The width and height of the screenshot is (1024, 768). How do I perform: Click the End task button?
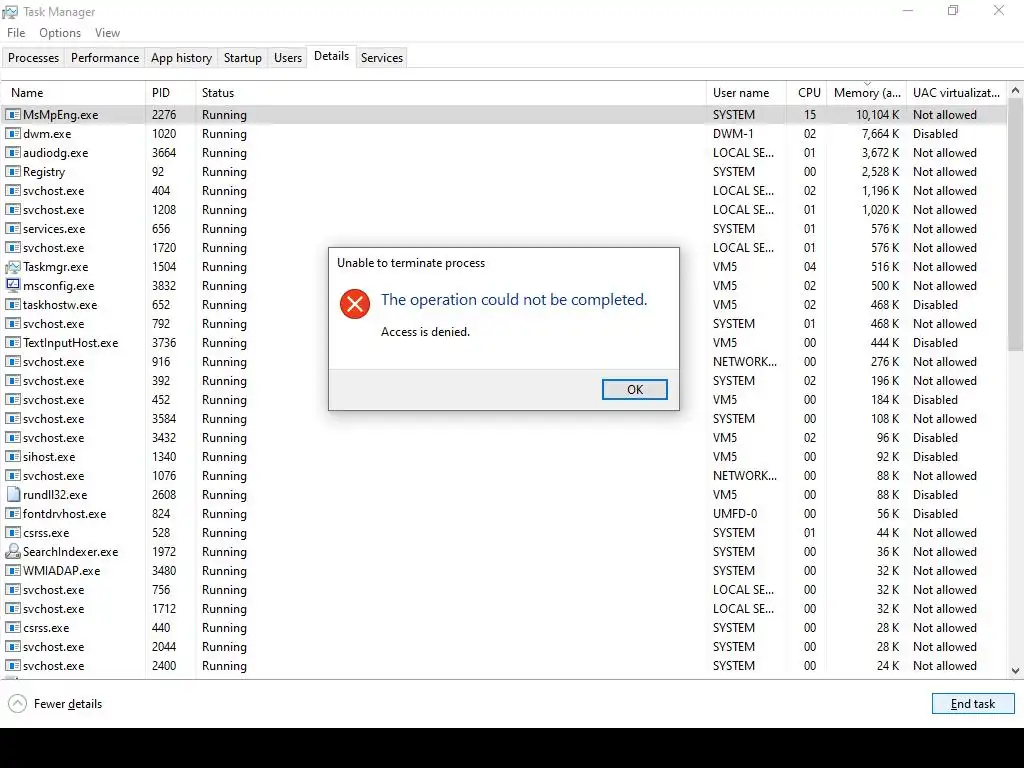click(973, 703)
